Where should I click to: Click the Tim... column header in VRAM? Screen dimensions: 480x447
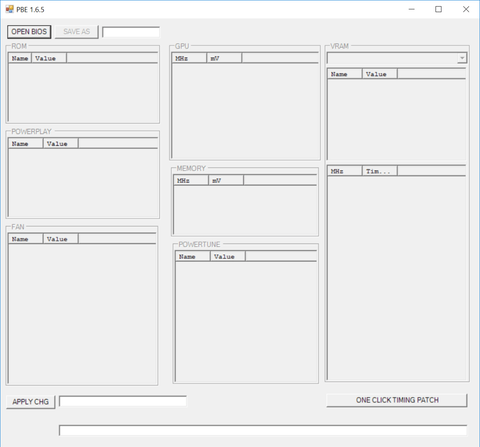coord(380,171)
